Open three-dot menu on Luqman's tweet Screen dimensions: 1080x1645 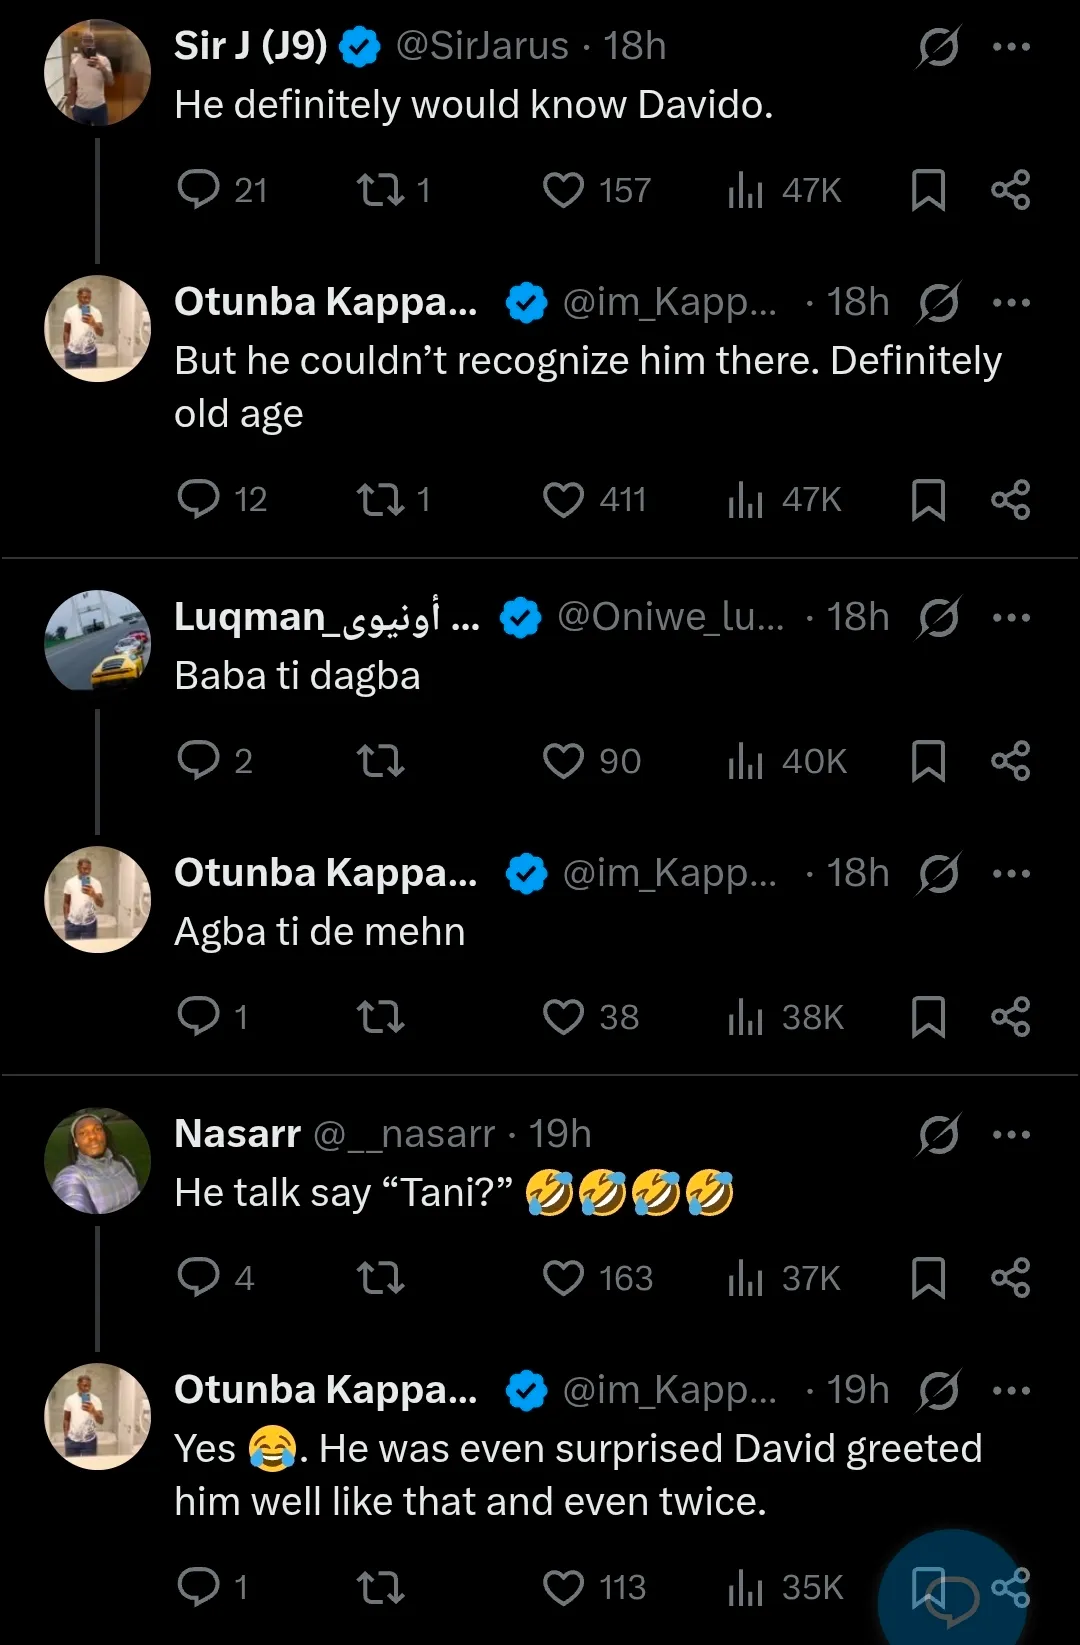(x=1011, y=617)
